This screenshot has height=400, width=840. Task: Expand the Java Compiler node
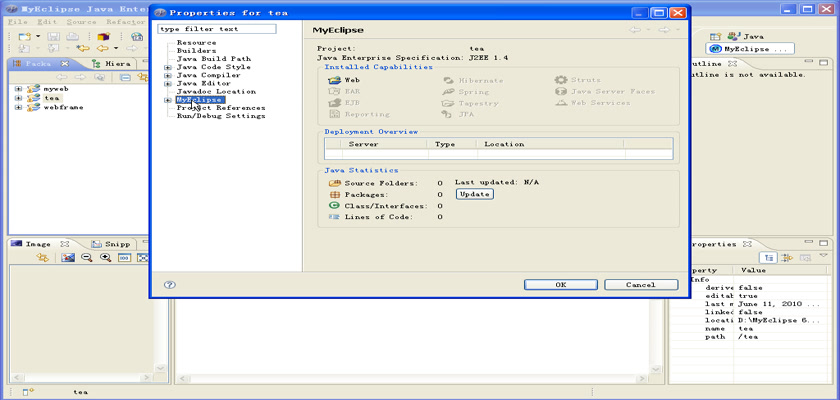tap(168, 76)
